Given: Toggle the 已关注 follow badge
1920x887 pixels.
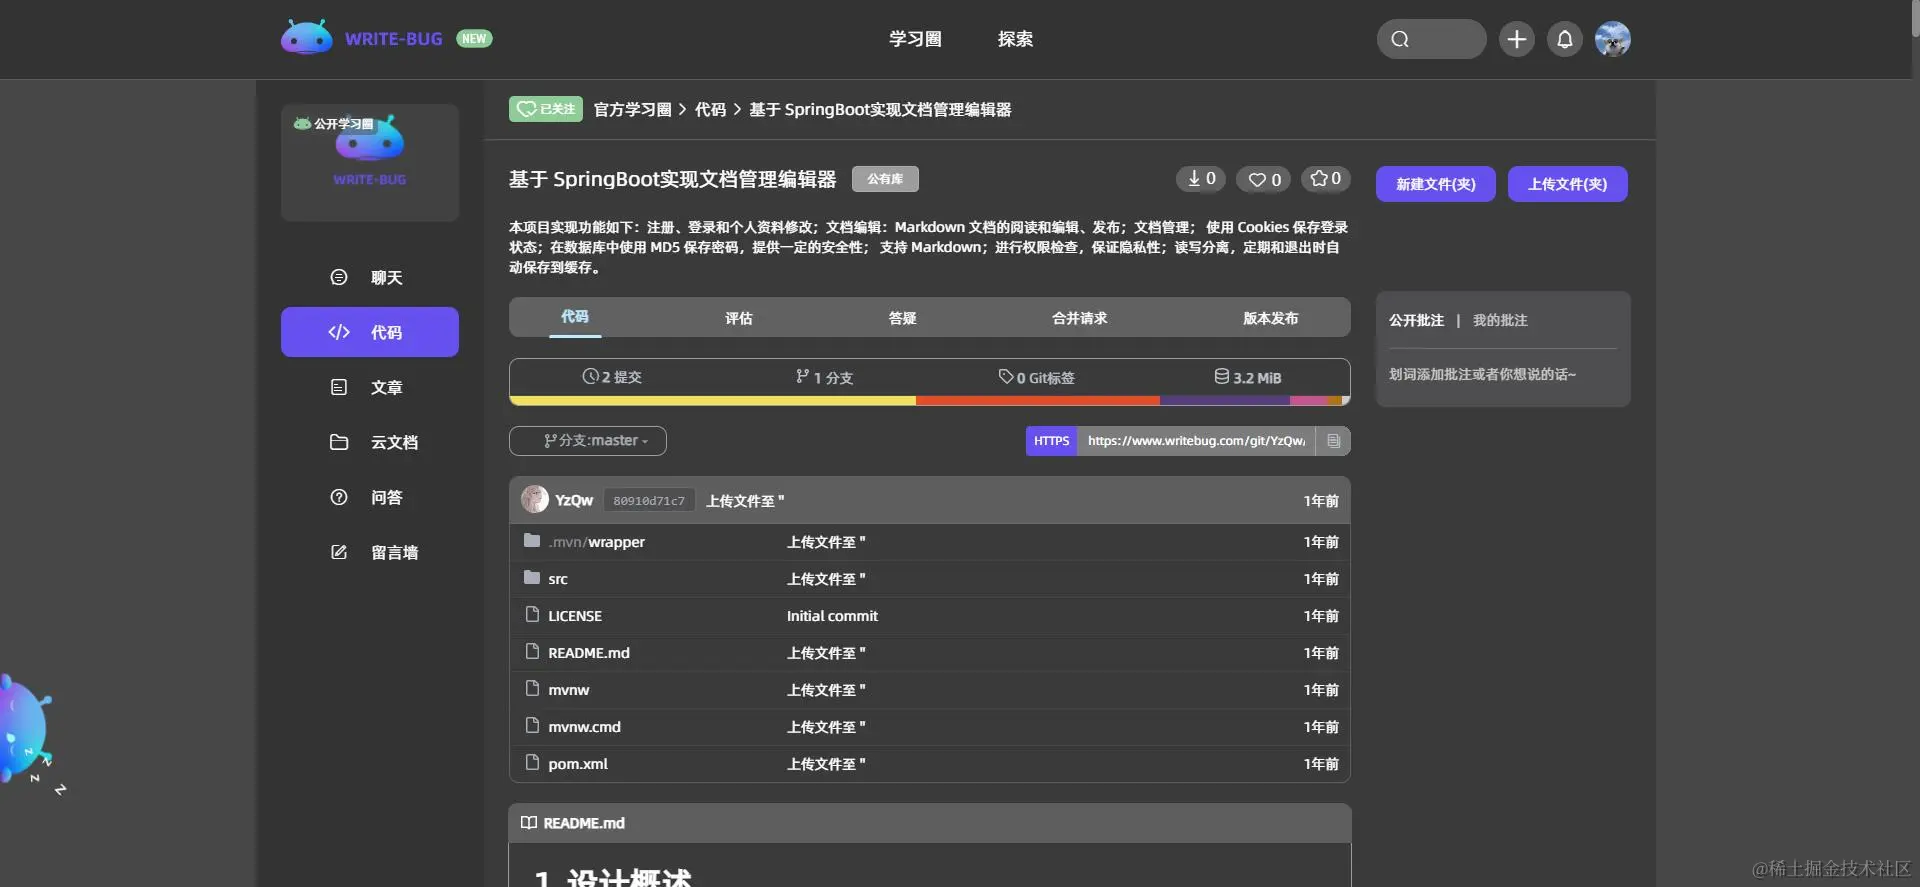Looking at the screenshot, I should pos(546,109).
